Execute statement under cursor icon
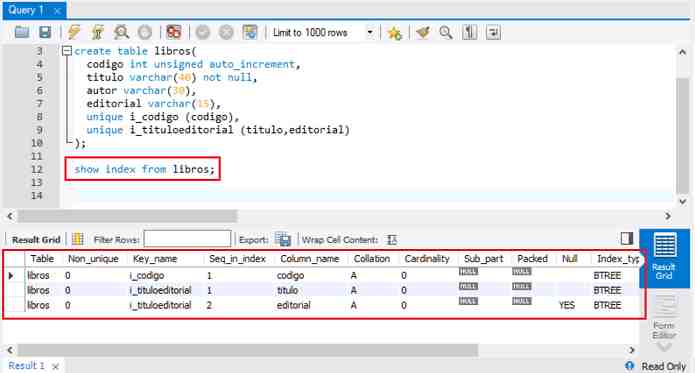Screen dimensions: 695x373 98,32
